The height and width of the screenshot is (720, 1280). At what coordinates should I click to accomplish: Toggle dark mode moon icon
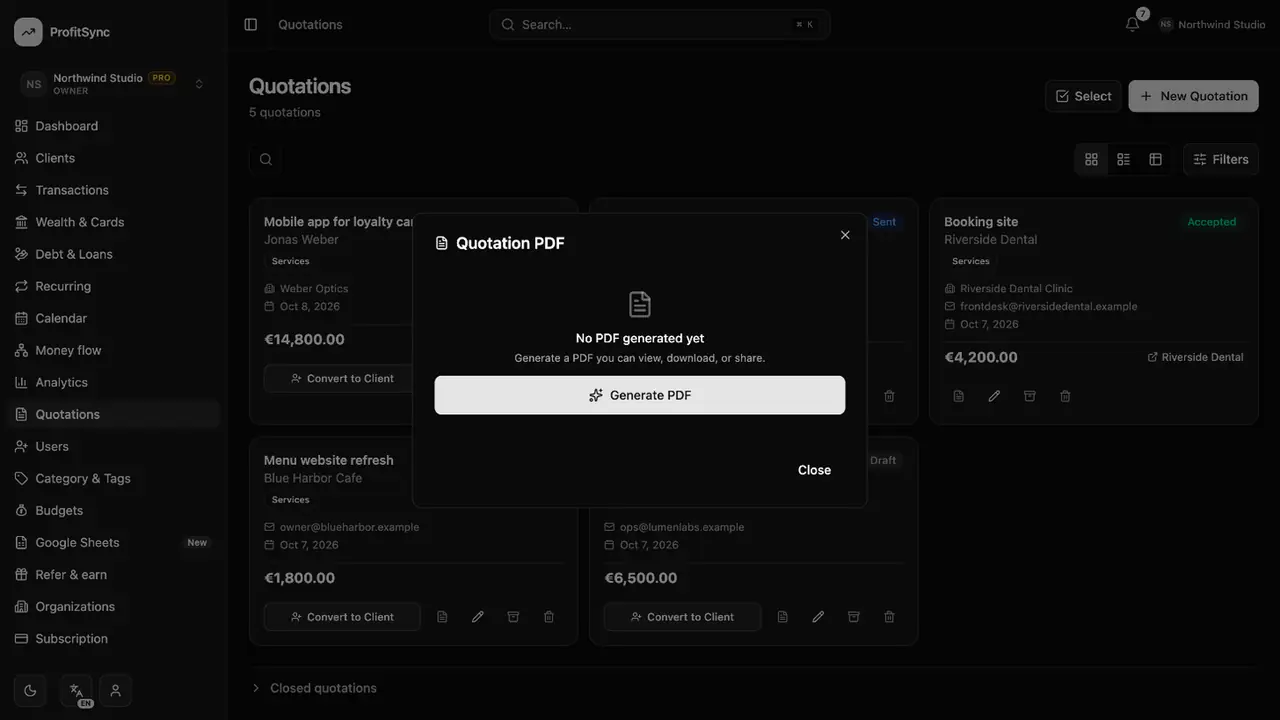30,690
